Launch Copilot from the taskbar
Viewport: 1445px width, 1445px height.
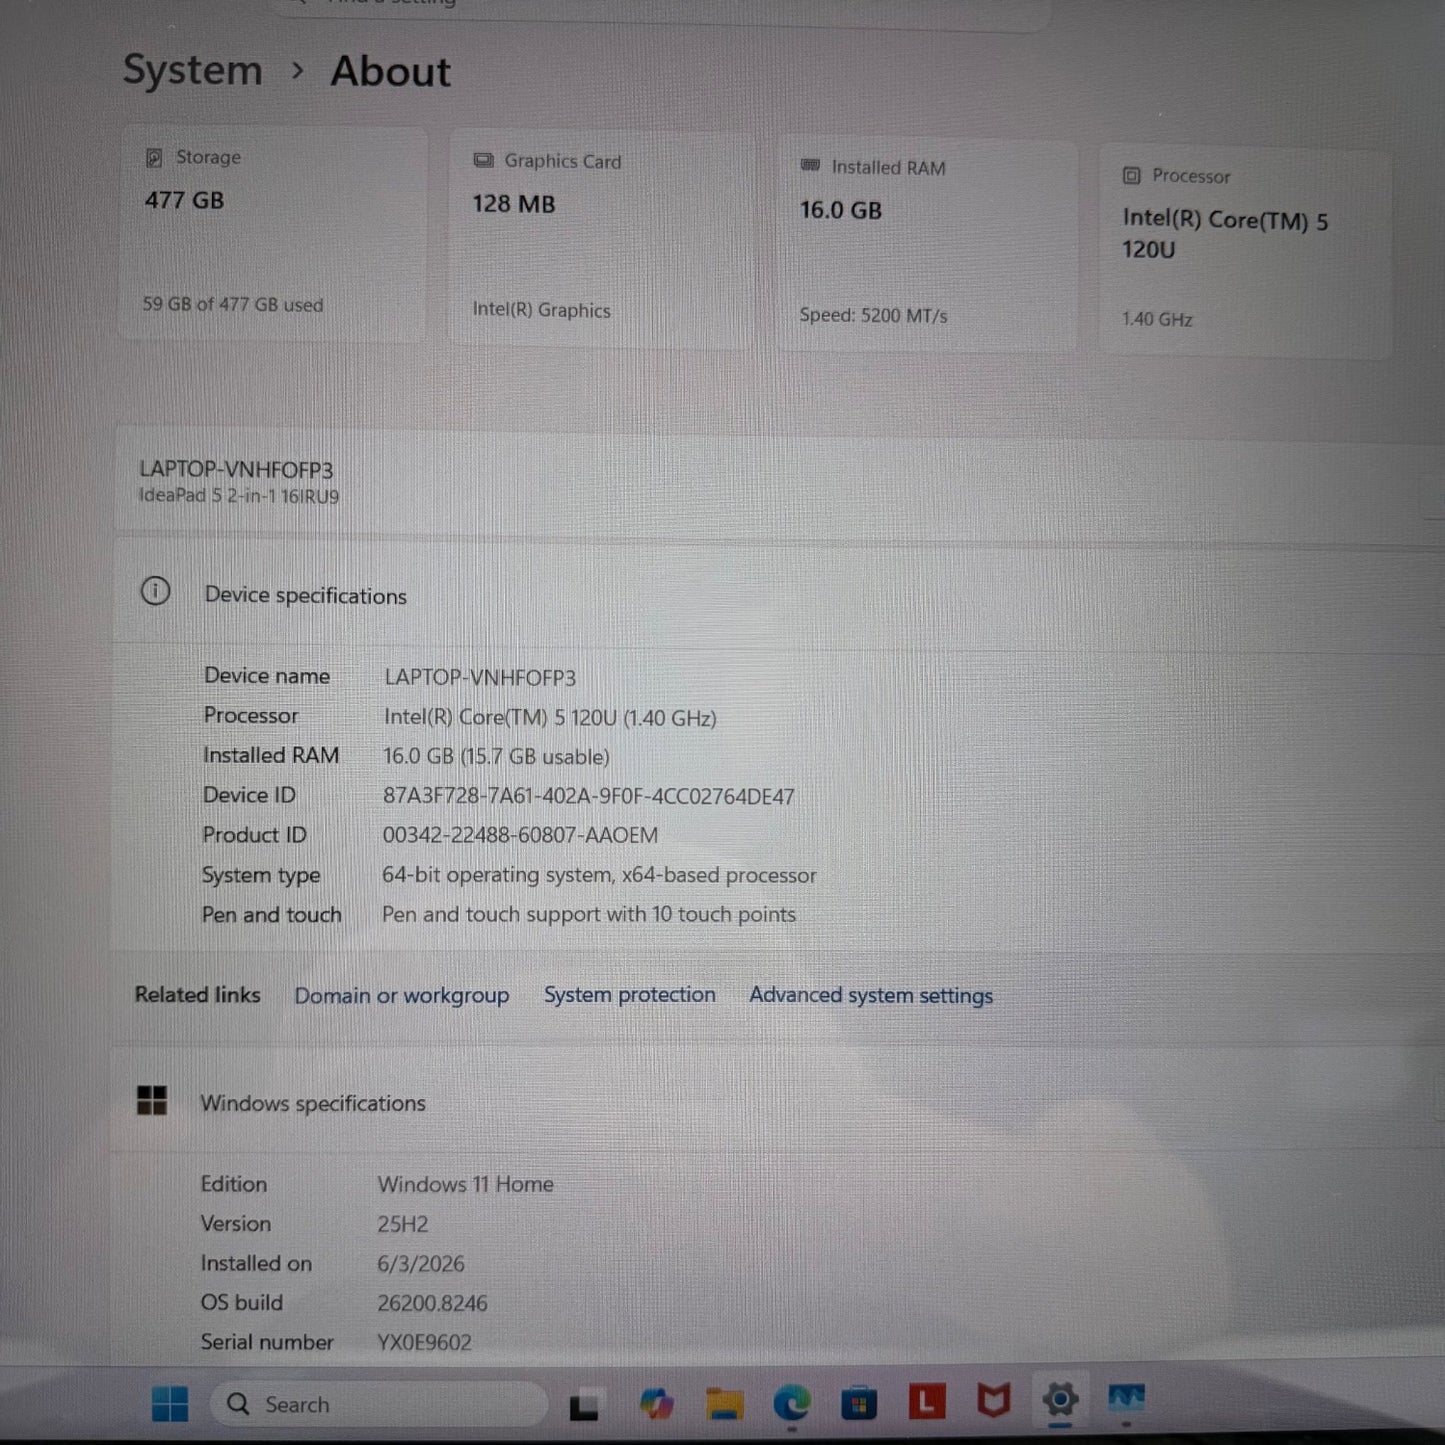coord(656,1404)
